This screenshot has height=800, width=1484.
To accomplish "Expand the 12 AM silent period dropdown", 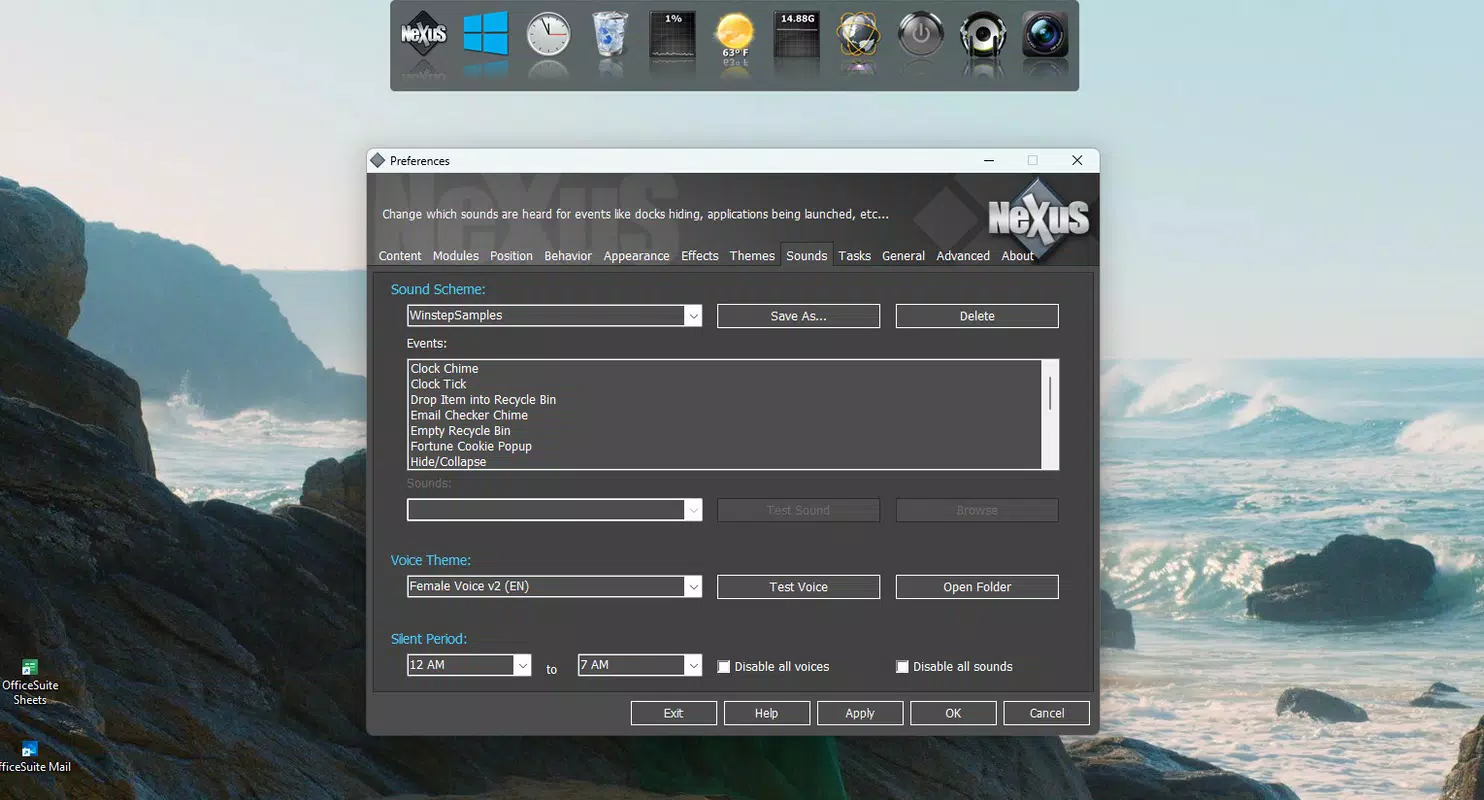I will [522, 665].
